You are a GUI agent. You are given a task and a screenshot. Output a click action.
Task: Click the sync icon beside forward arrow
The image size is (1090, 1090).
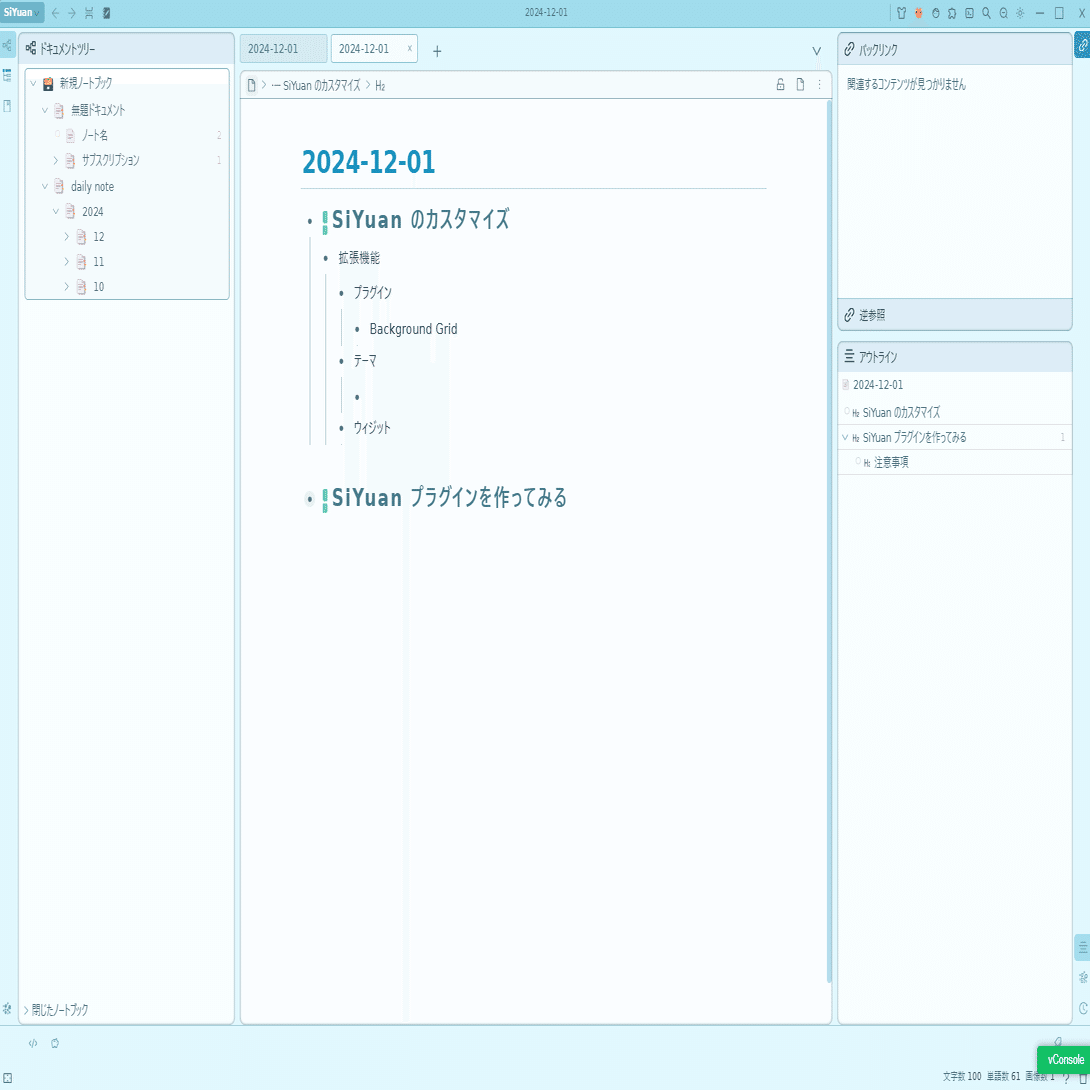click(x=89, y=13)
